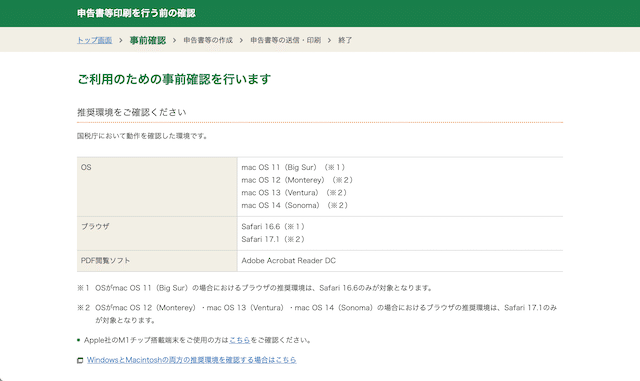Screen dimensions: 640x381
Task: Select the 事前確認 breadcrumb step
Action: click(148, 40)
